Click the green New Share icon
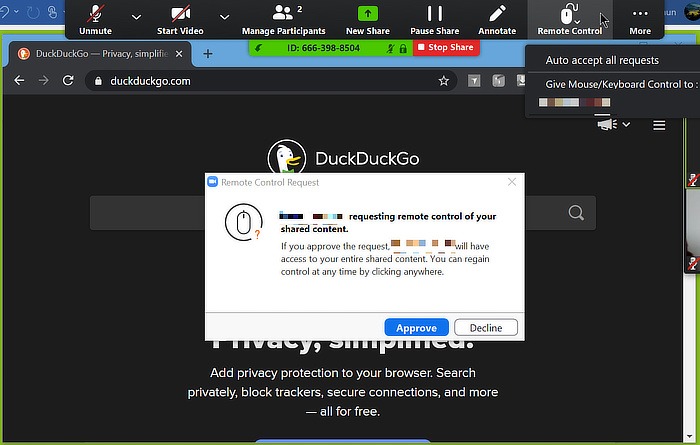This screenshot has height=445, width=700. click(368, 13)
